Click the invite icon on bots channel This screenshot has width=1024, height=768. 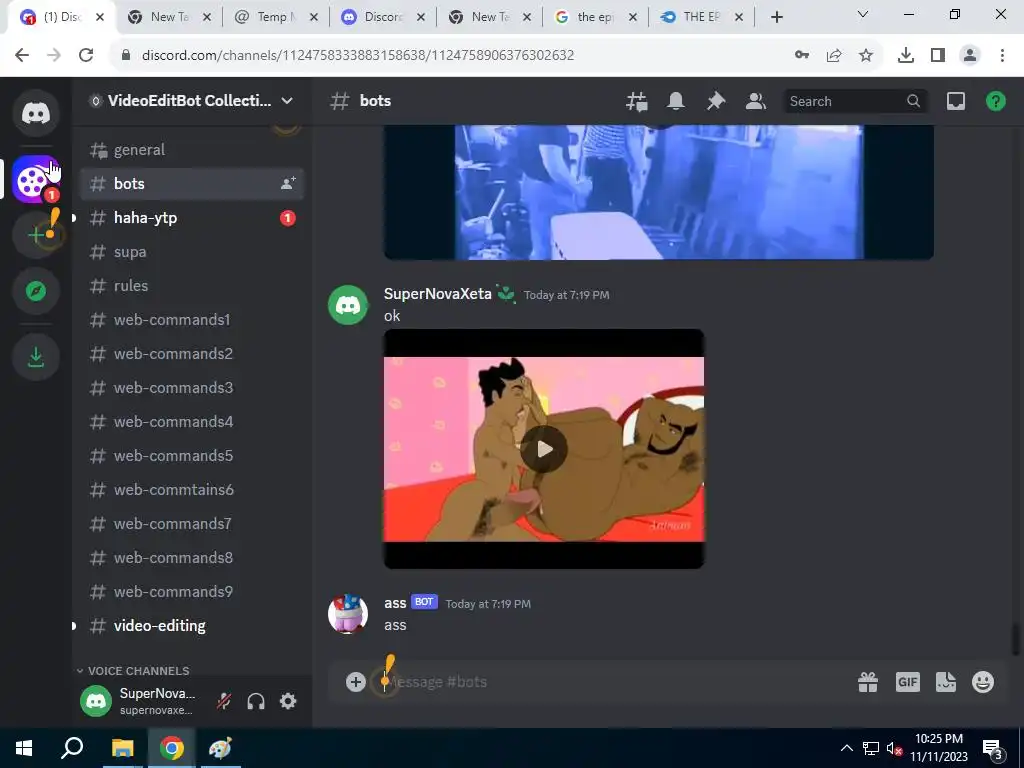[288, 184]
